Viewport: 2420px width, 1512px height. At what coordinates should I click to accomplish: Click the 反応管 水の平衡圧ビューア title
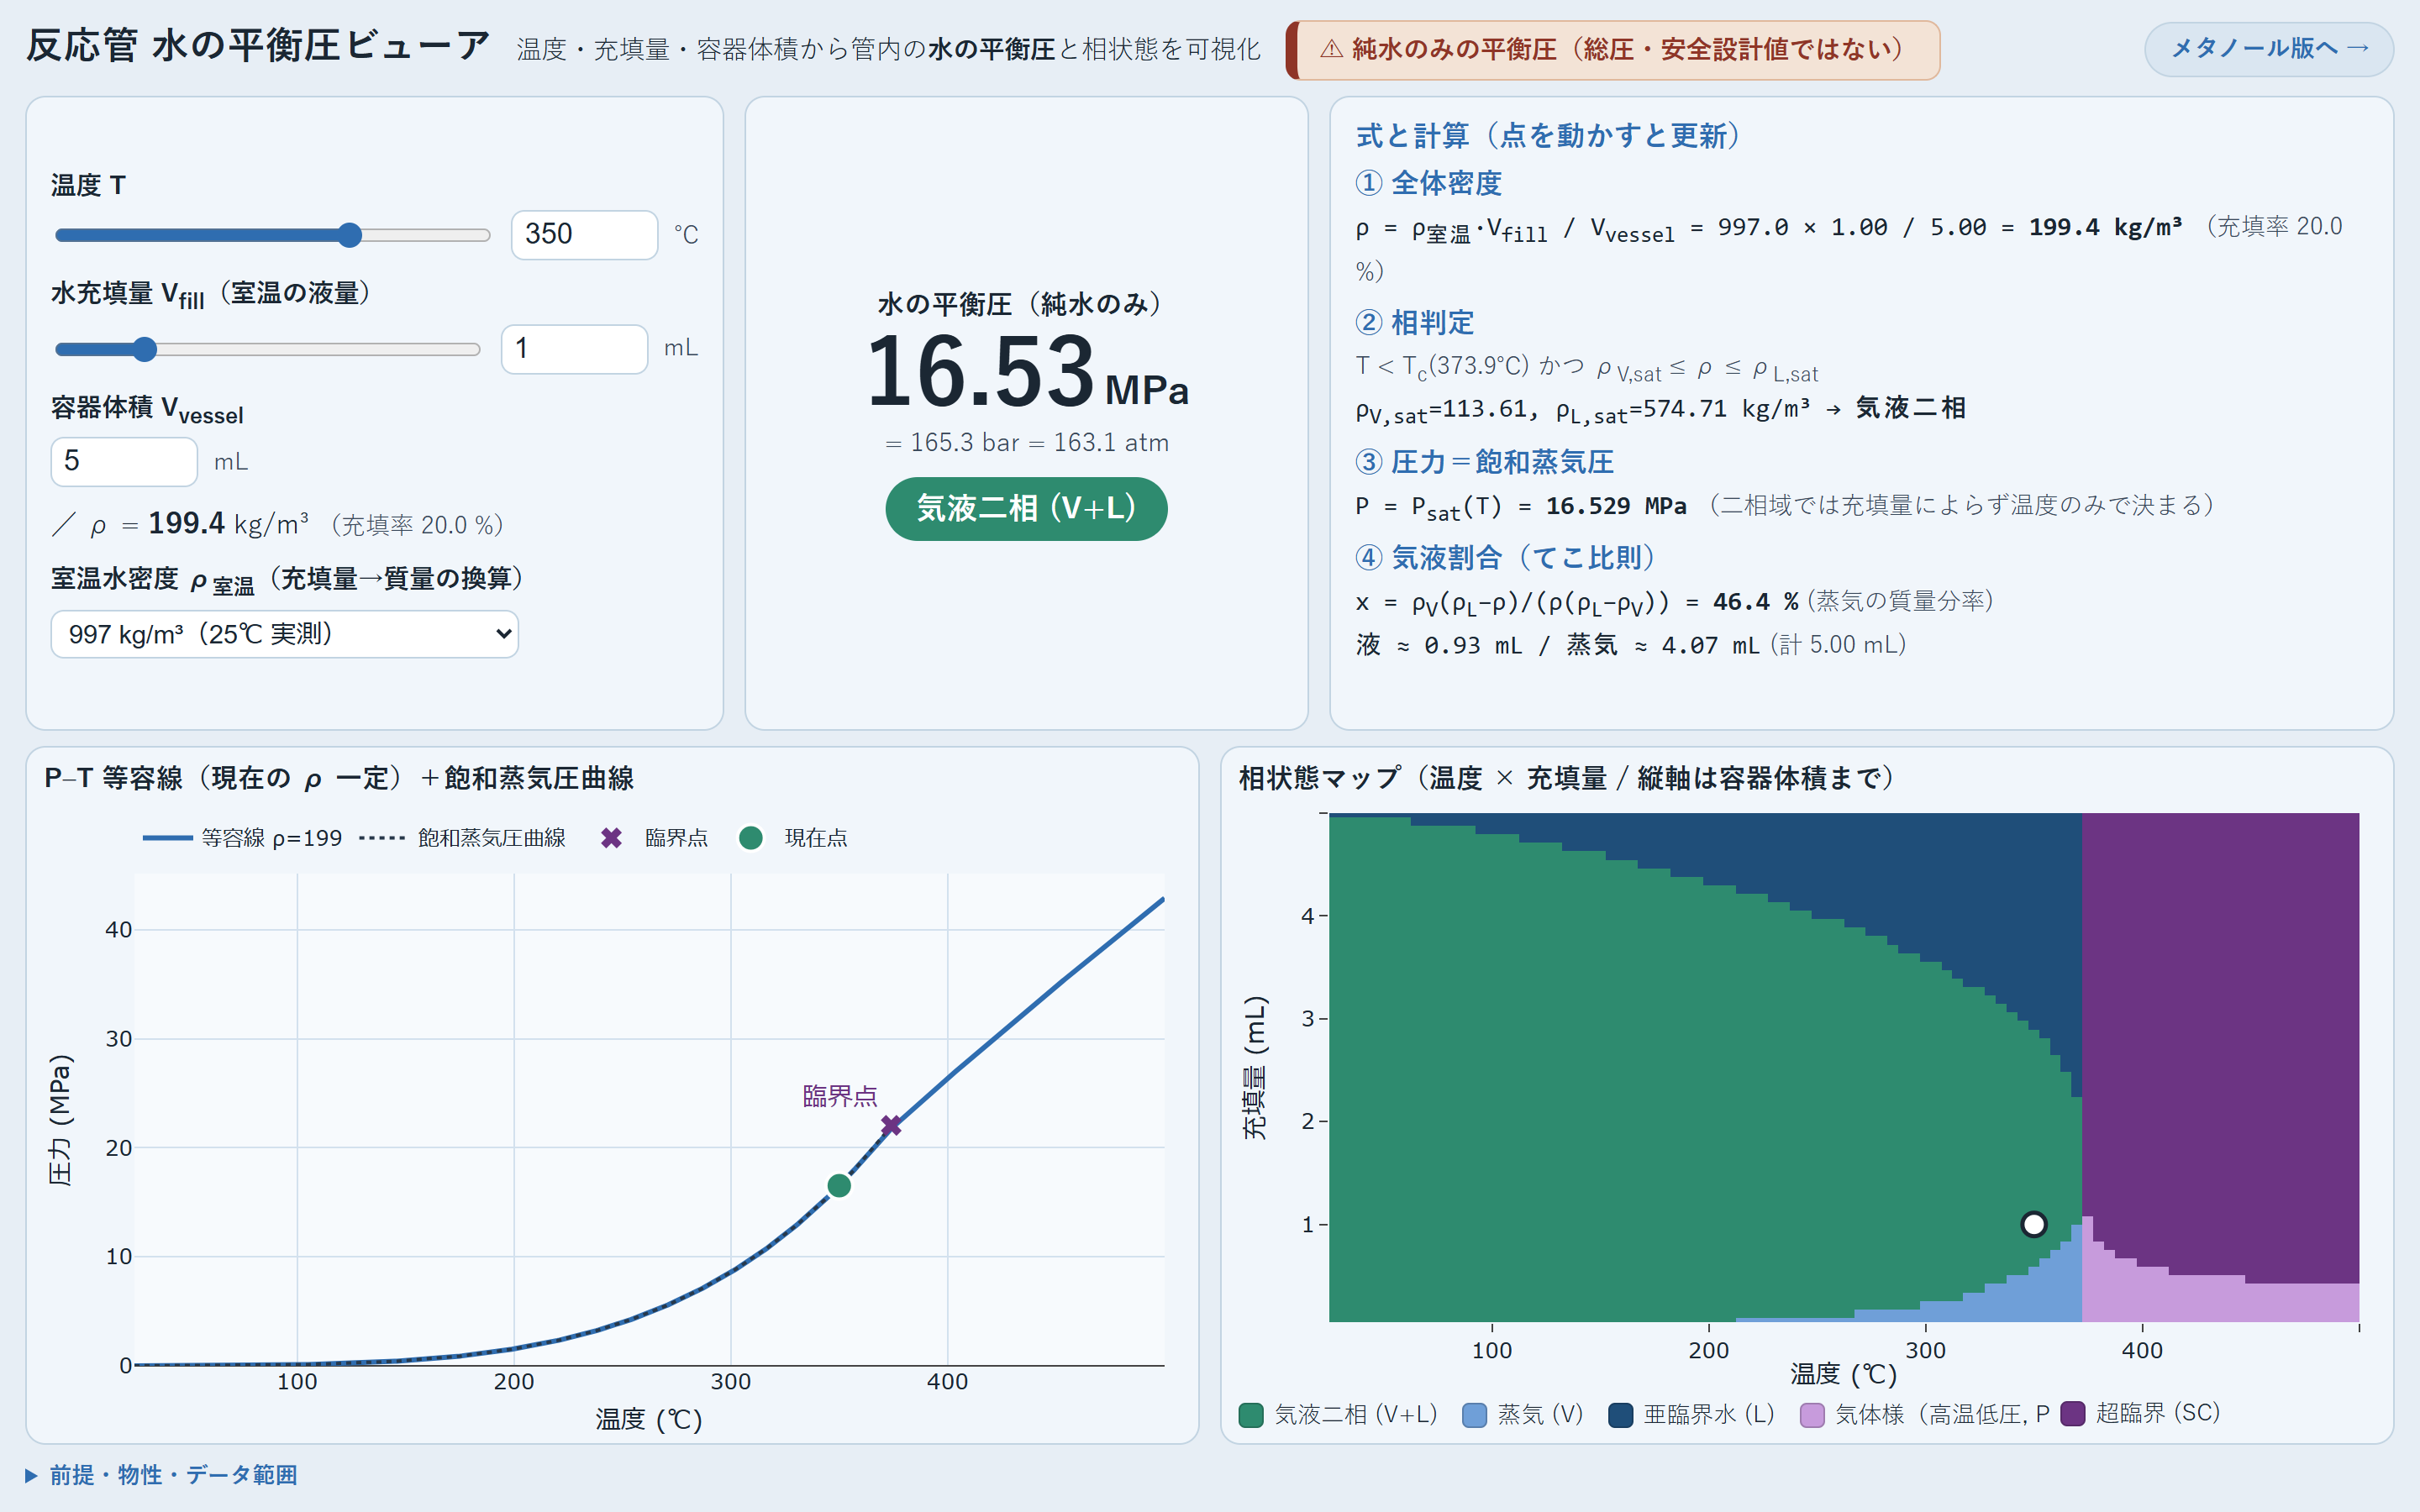[x=258, y=46]
